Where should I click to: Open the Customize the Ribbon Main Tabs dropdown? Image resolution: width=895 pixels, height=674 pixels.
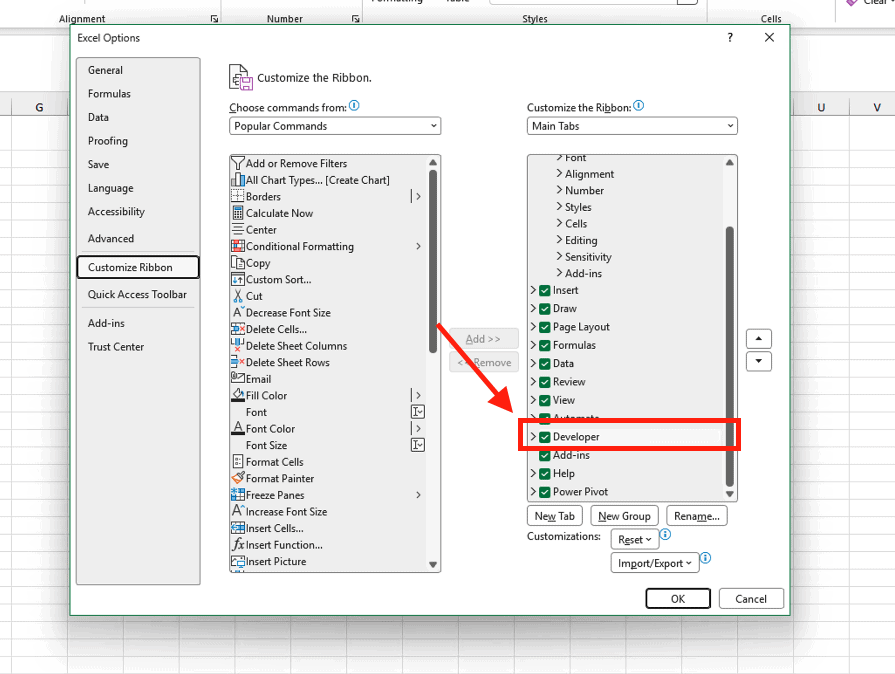[x=632, y=126]
